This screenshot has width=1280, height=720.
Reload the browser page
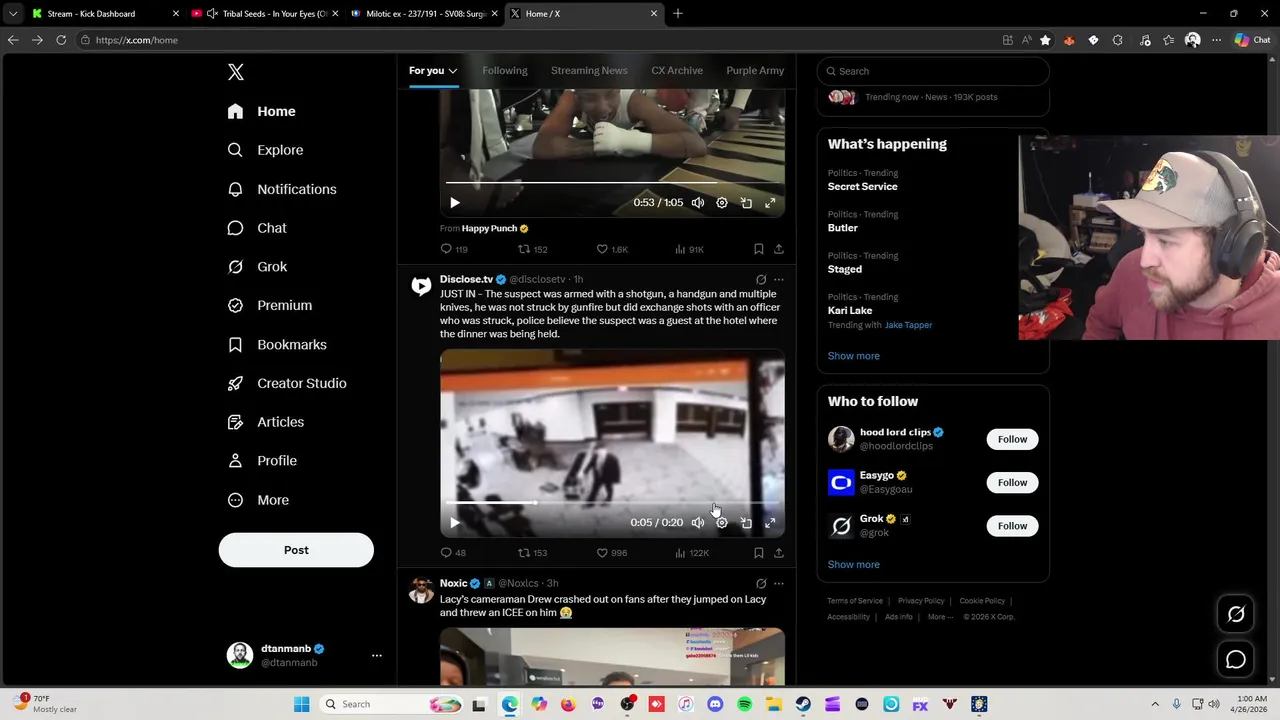(x=61, y=40)
